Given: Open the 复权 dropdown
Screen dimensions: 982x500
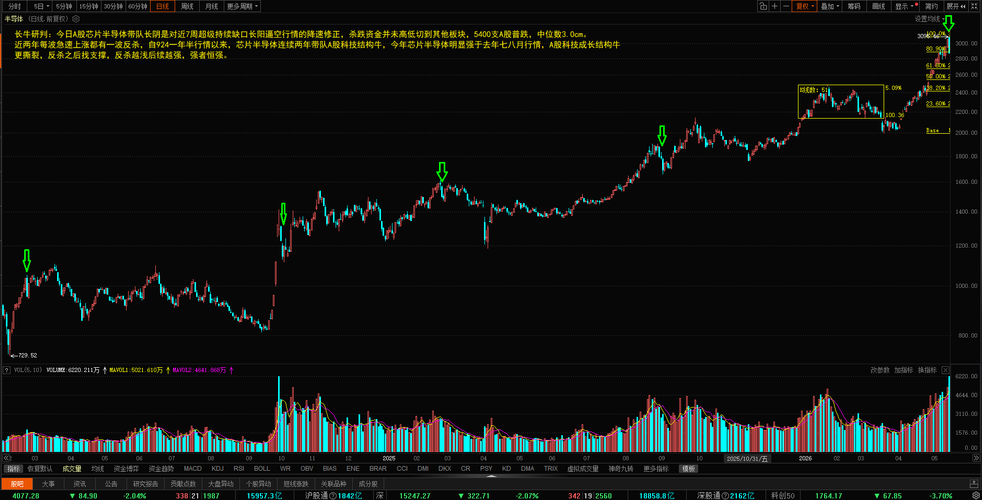Looking at the screenshot, I should [805, 6].
